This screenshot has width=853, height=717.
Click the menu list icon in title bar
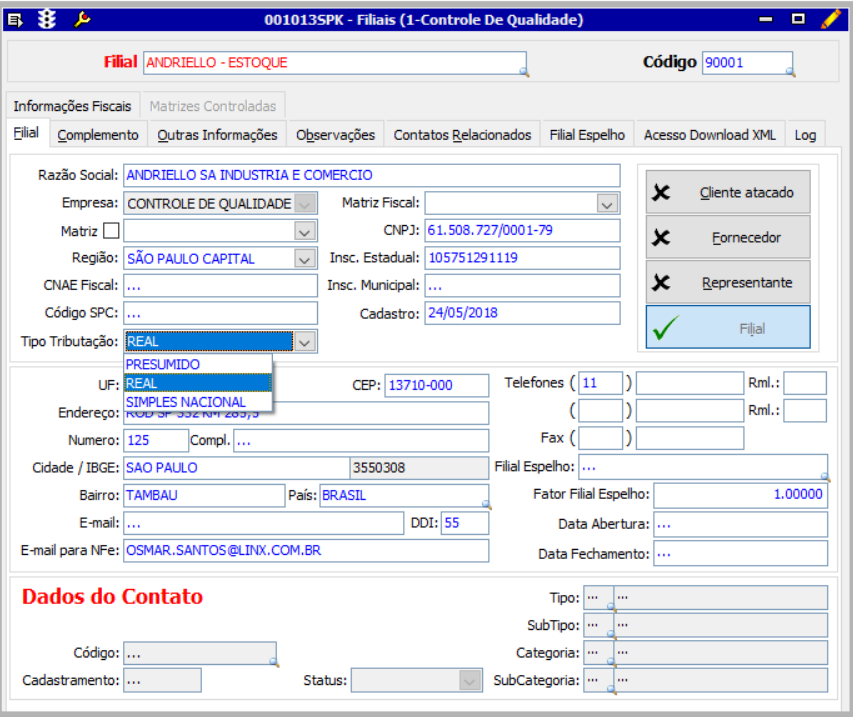coord(15,21)
